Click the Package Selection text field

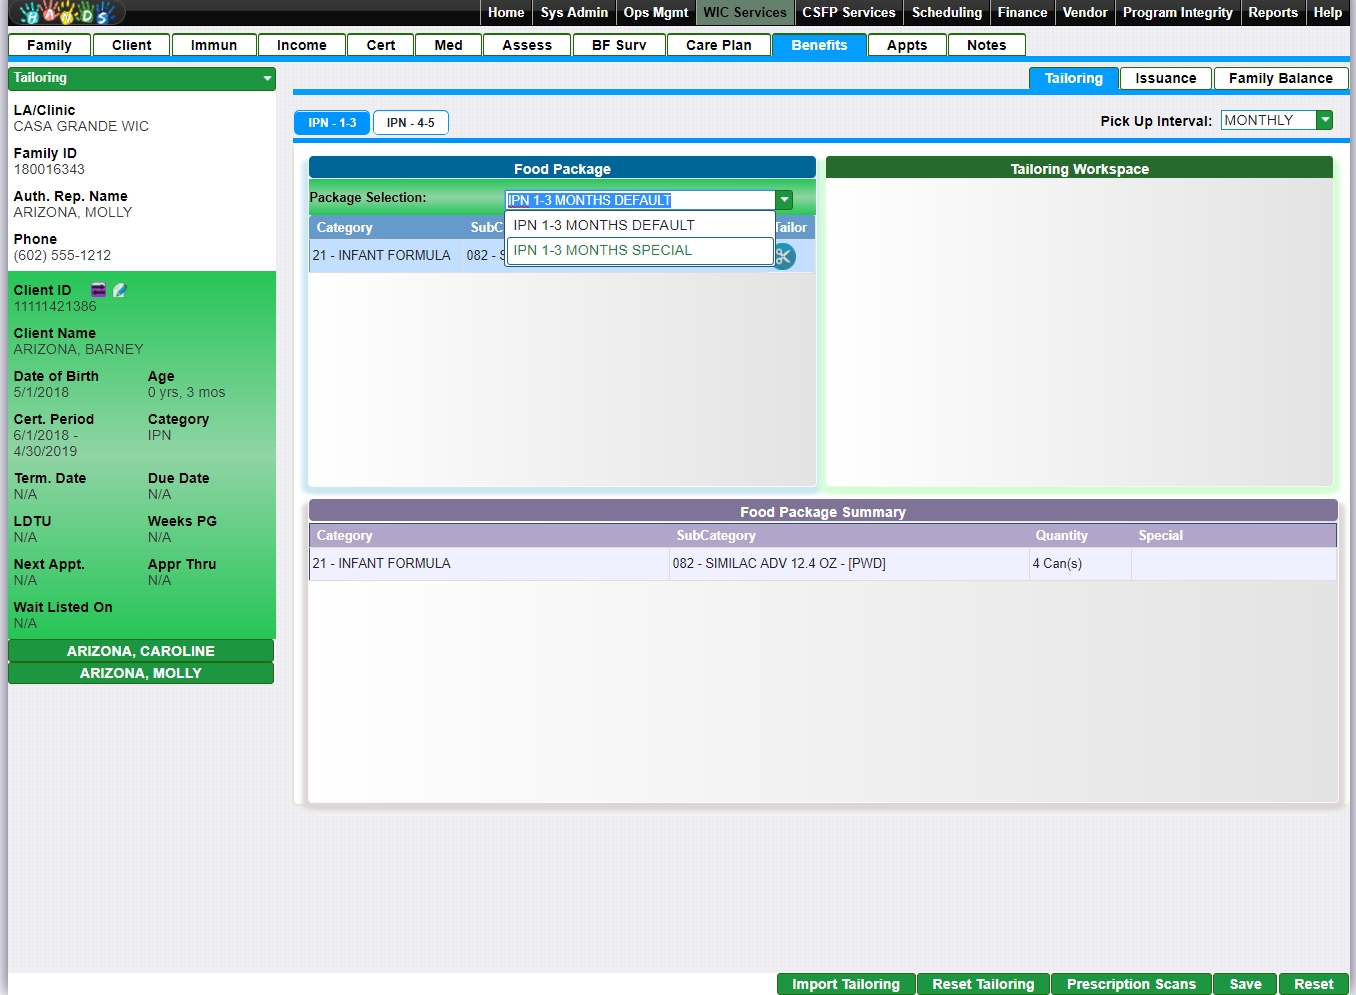pyautogui.click(x=640, y=200)
